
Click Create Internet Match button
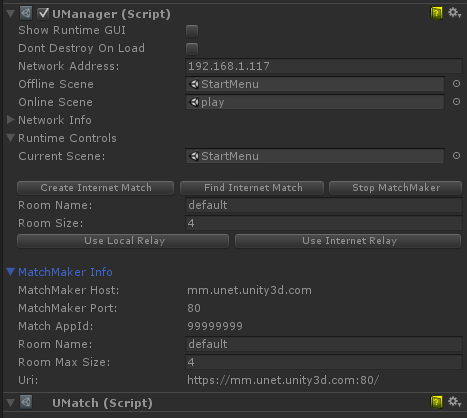pyautogui.click(x=96, y=188)
